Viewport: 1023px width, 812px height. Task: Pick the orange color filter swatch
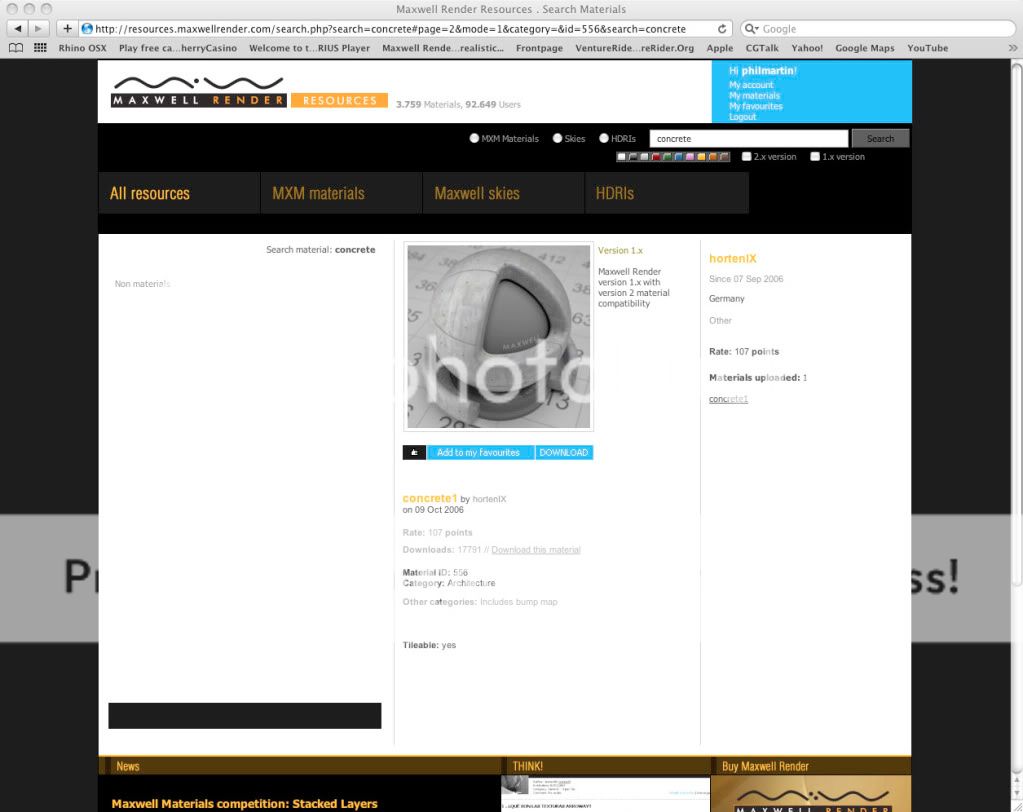click(712, 157)
